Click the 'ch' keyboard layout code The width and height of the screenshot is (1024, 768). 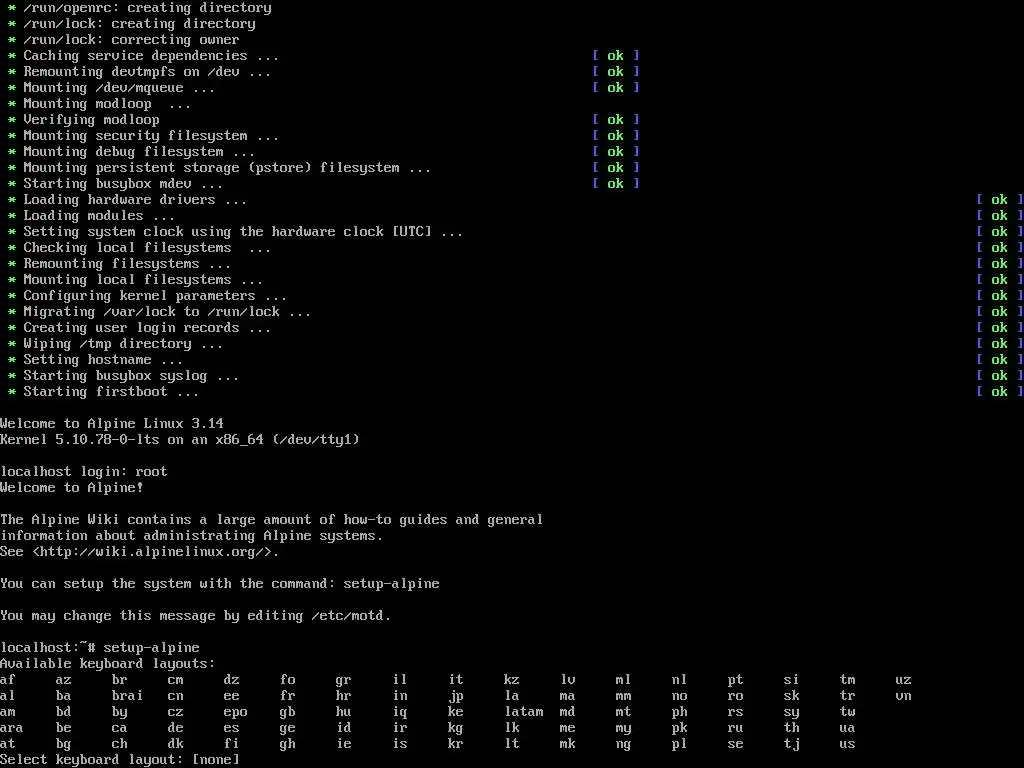coord(120,744)
